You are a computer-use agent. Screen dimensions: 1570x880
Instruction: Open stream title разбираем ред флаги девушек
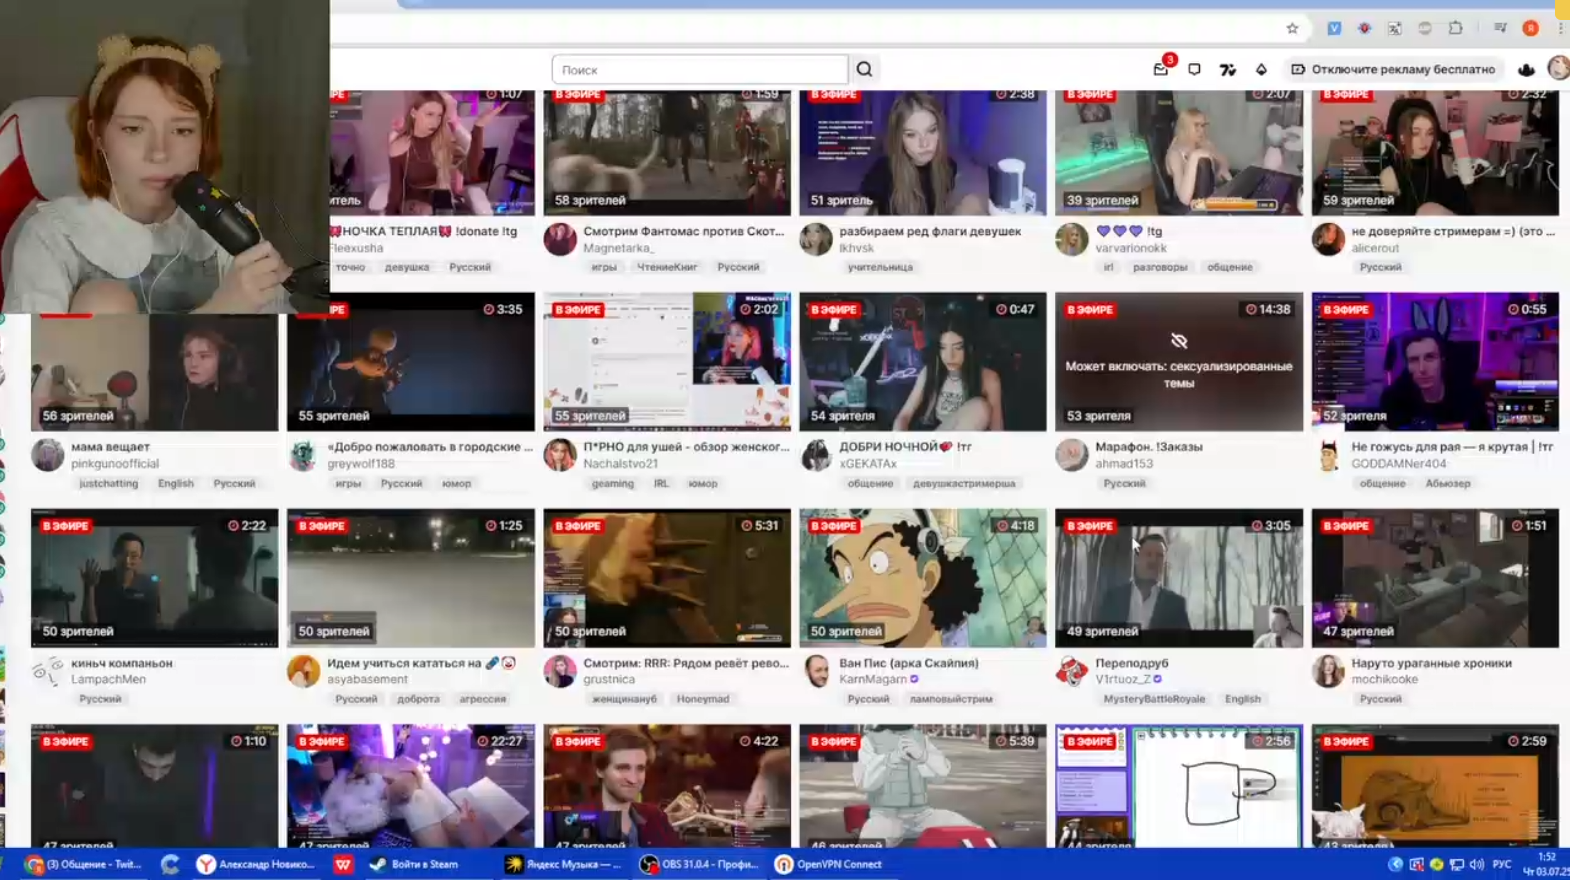point(930,231)
